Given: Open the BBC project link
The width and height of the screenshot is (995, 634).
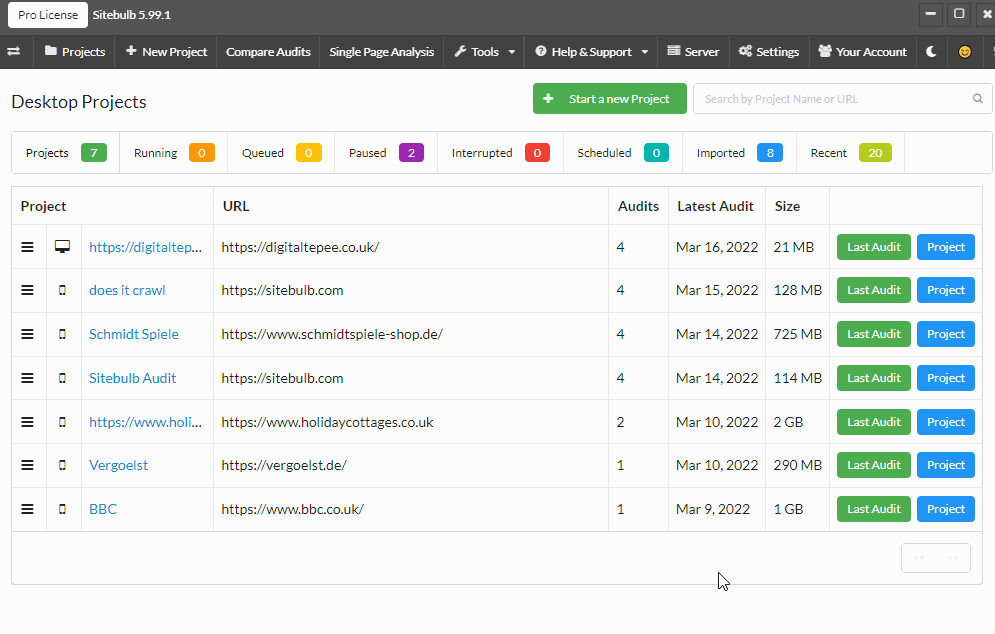Looking at the screenshot, I should click(103, 509).
